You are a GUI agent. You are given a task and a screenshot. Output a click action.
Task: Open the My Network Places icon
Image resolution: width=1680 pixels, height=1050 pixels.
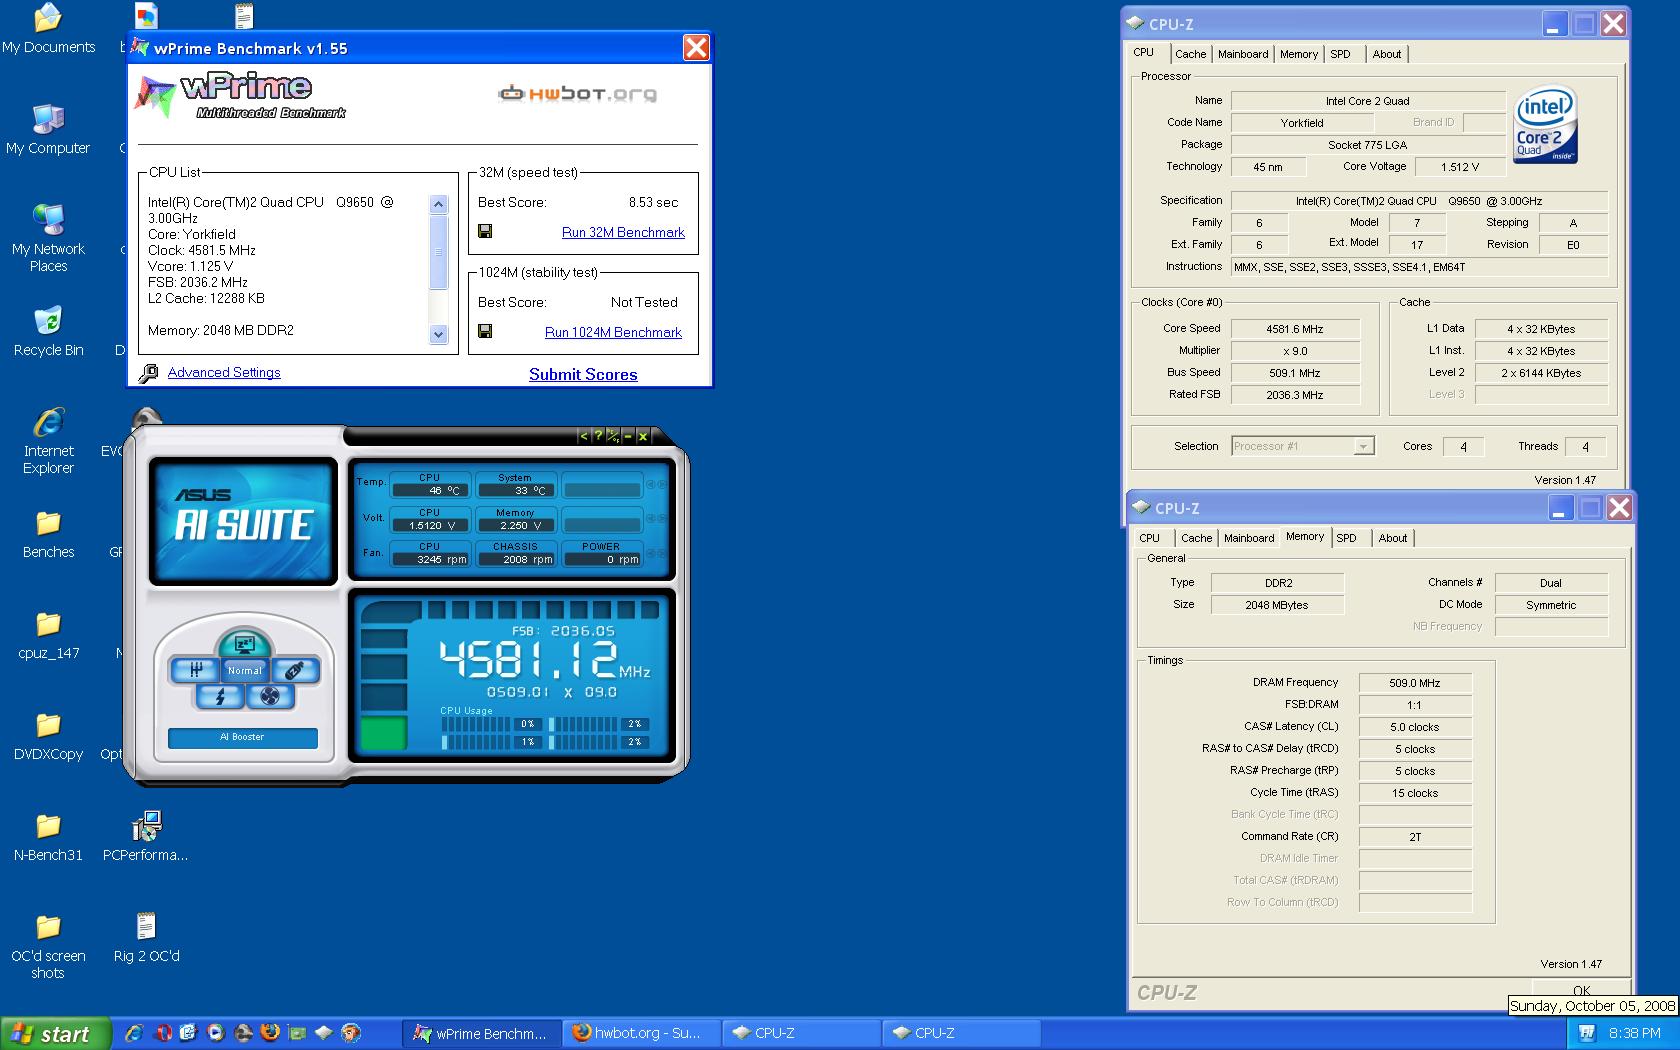click(48, 239)
